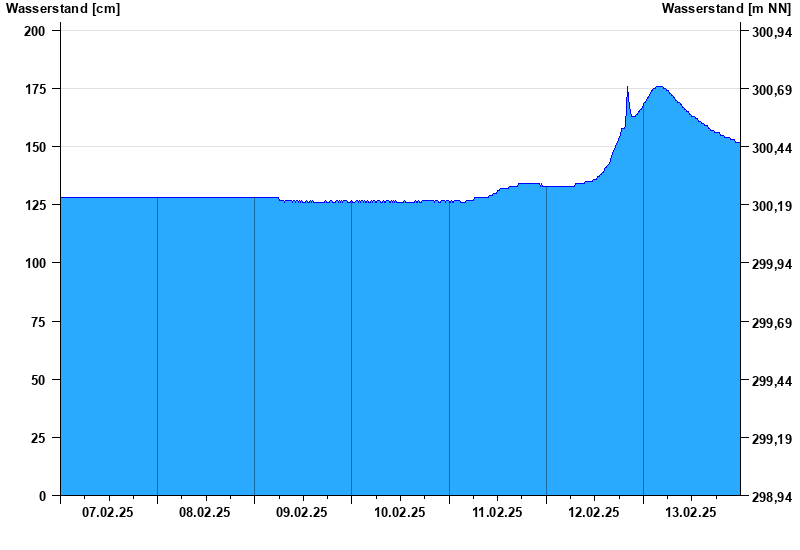Click the 300,94 right axis label
Image resolution: width=800 pixels, height=550 pixels.
[x=772, y=32]
